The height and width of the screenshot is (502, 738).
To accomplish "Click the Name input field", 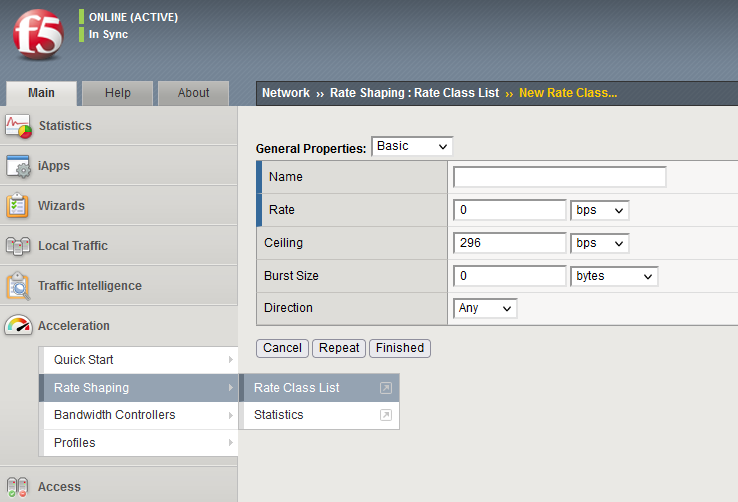I will coord(559,177).
